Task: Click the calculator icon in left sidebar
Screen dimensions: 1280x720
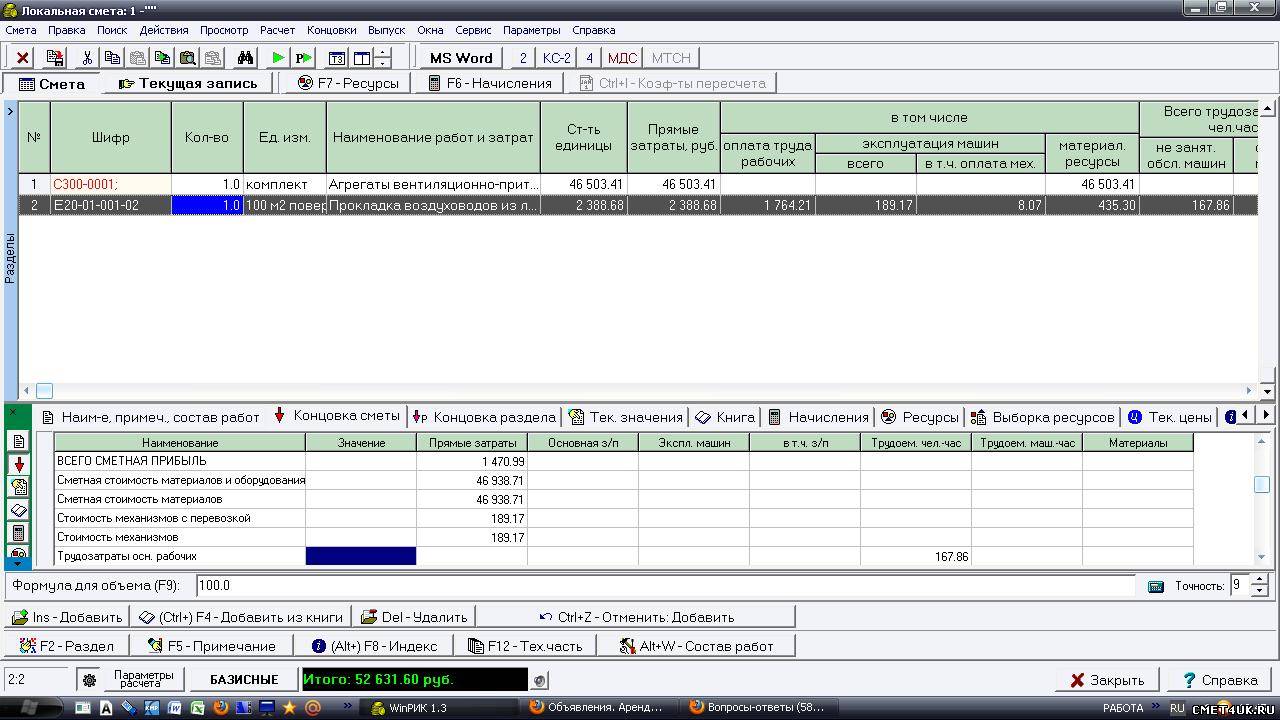Action: (x=18, y=533)
